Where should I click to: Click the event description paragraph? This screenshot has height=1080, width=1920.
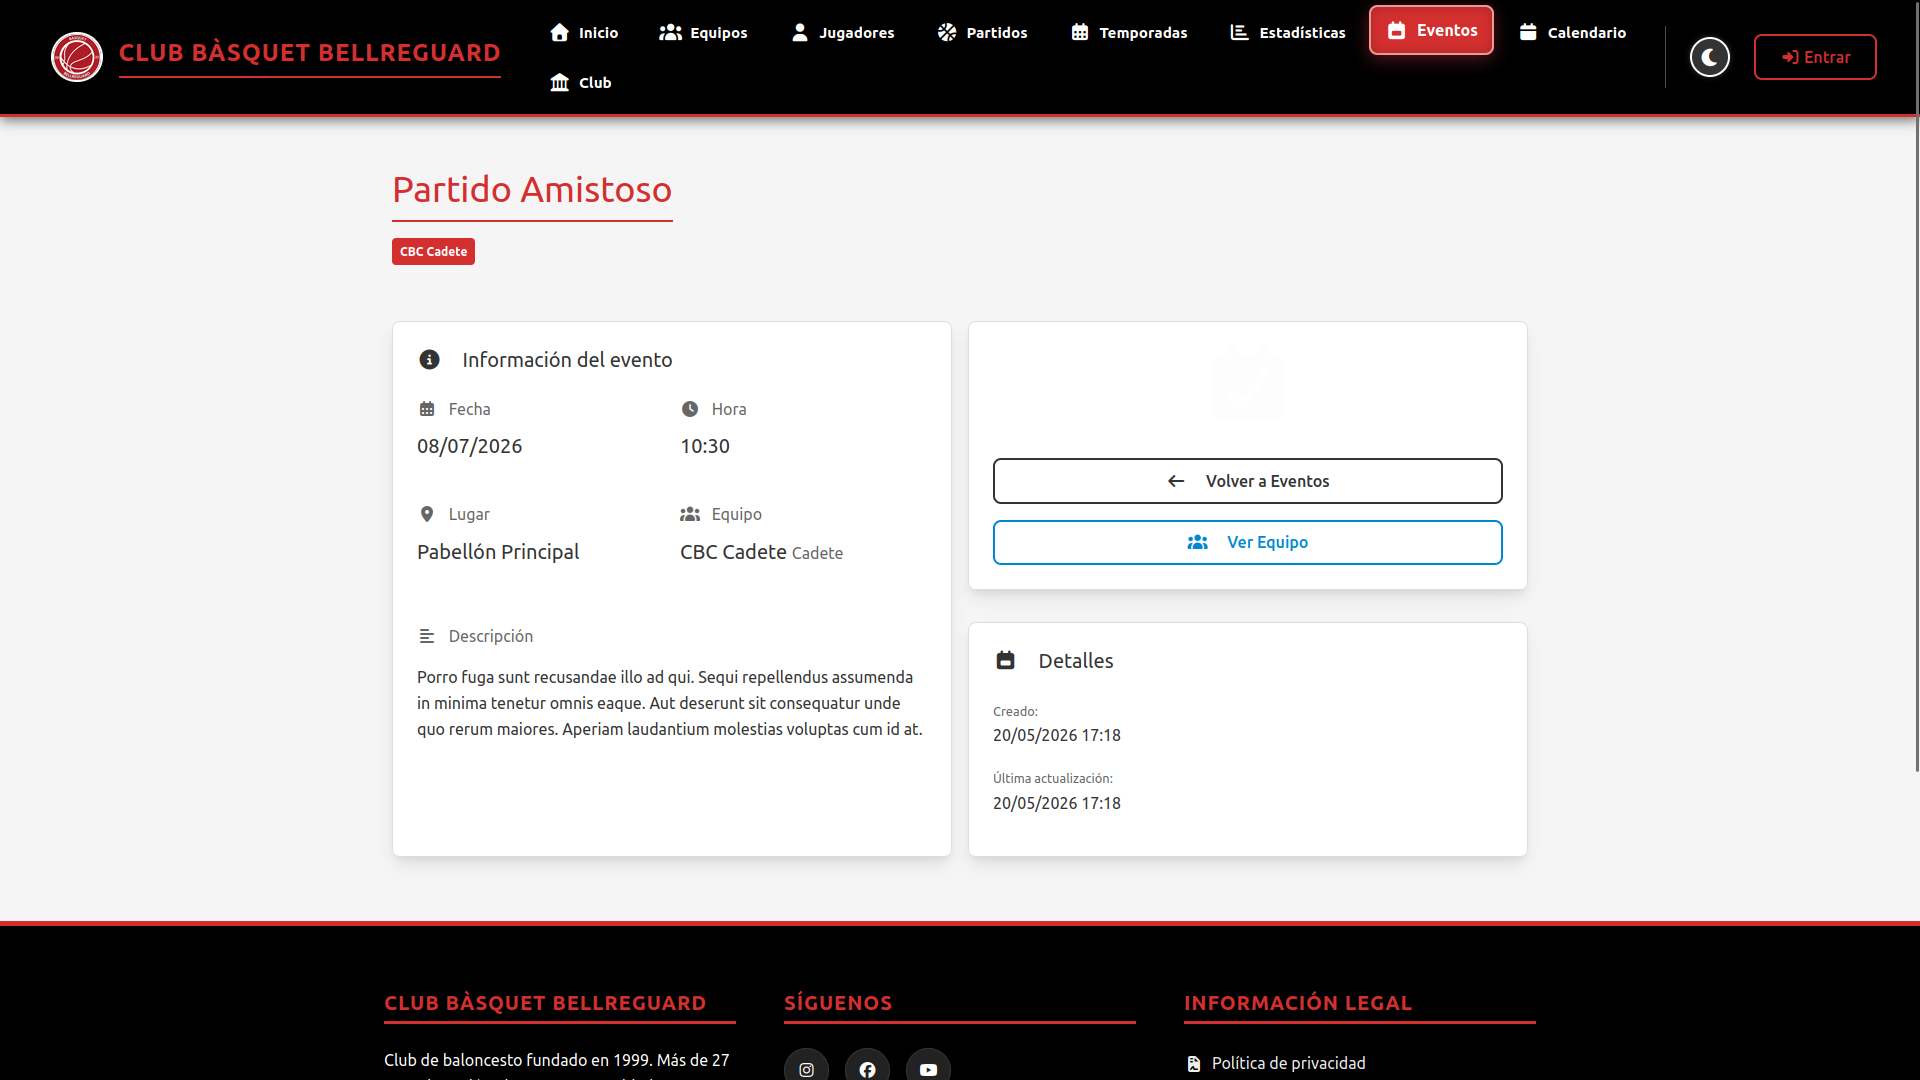coord(670,703)
